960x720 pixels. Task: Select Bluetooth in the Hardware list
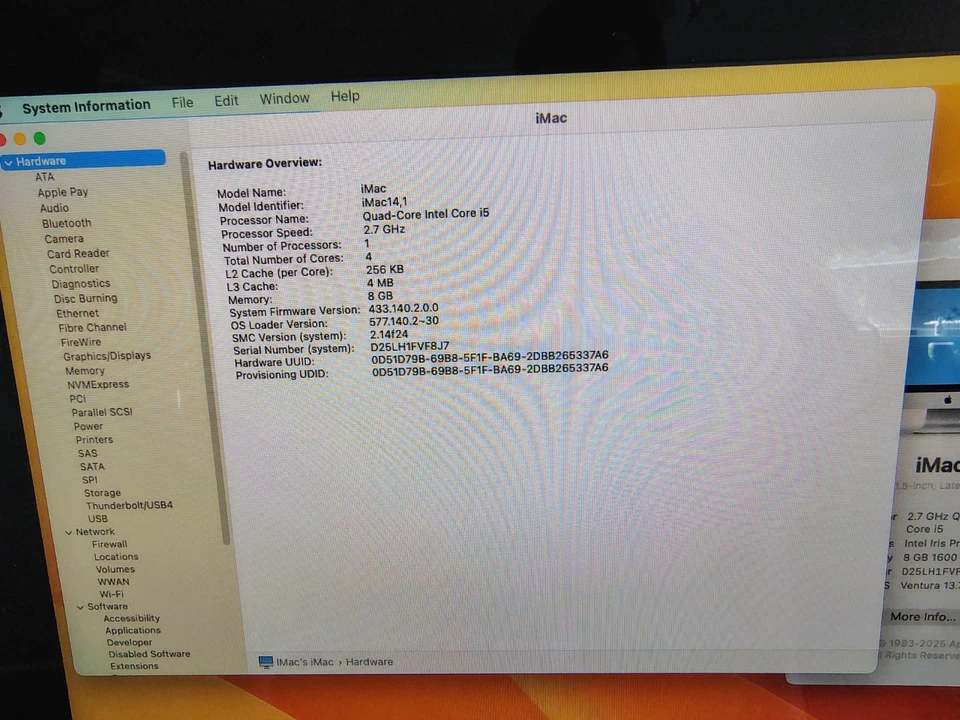(x=66, y=223)
